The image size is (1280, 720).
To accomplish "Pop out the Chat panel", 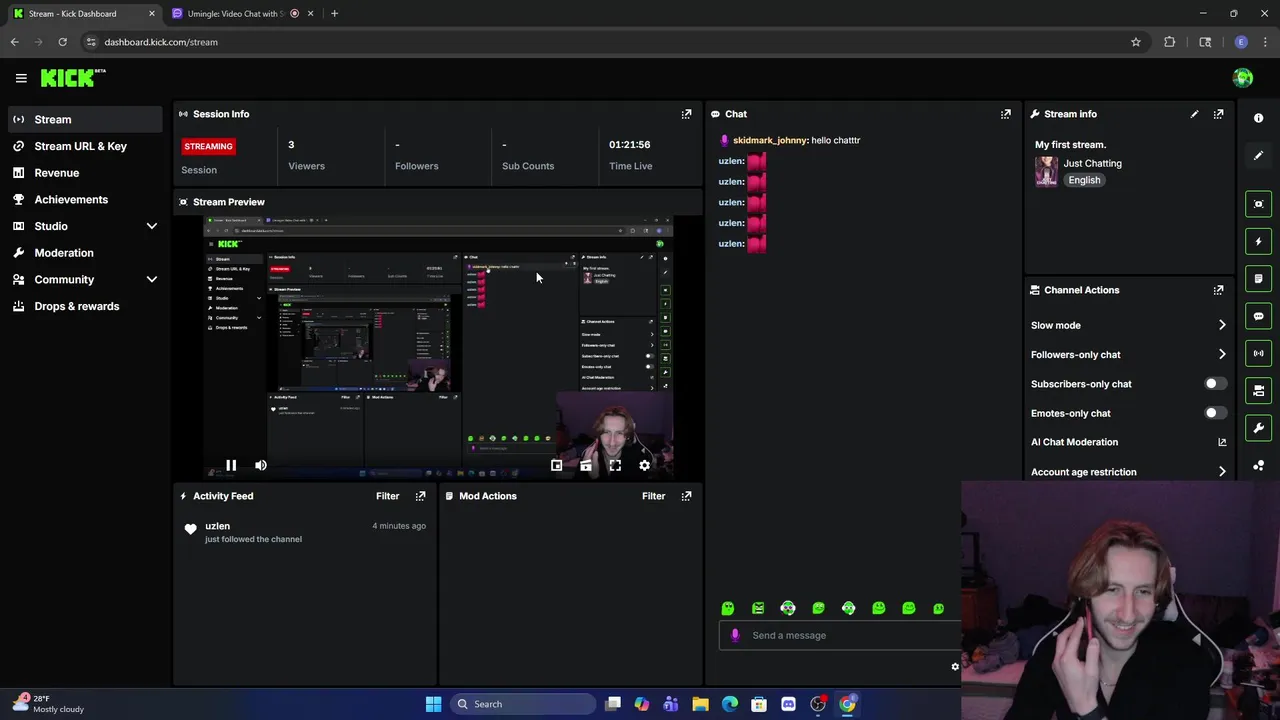I will tap(1006, 114).
